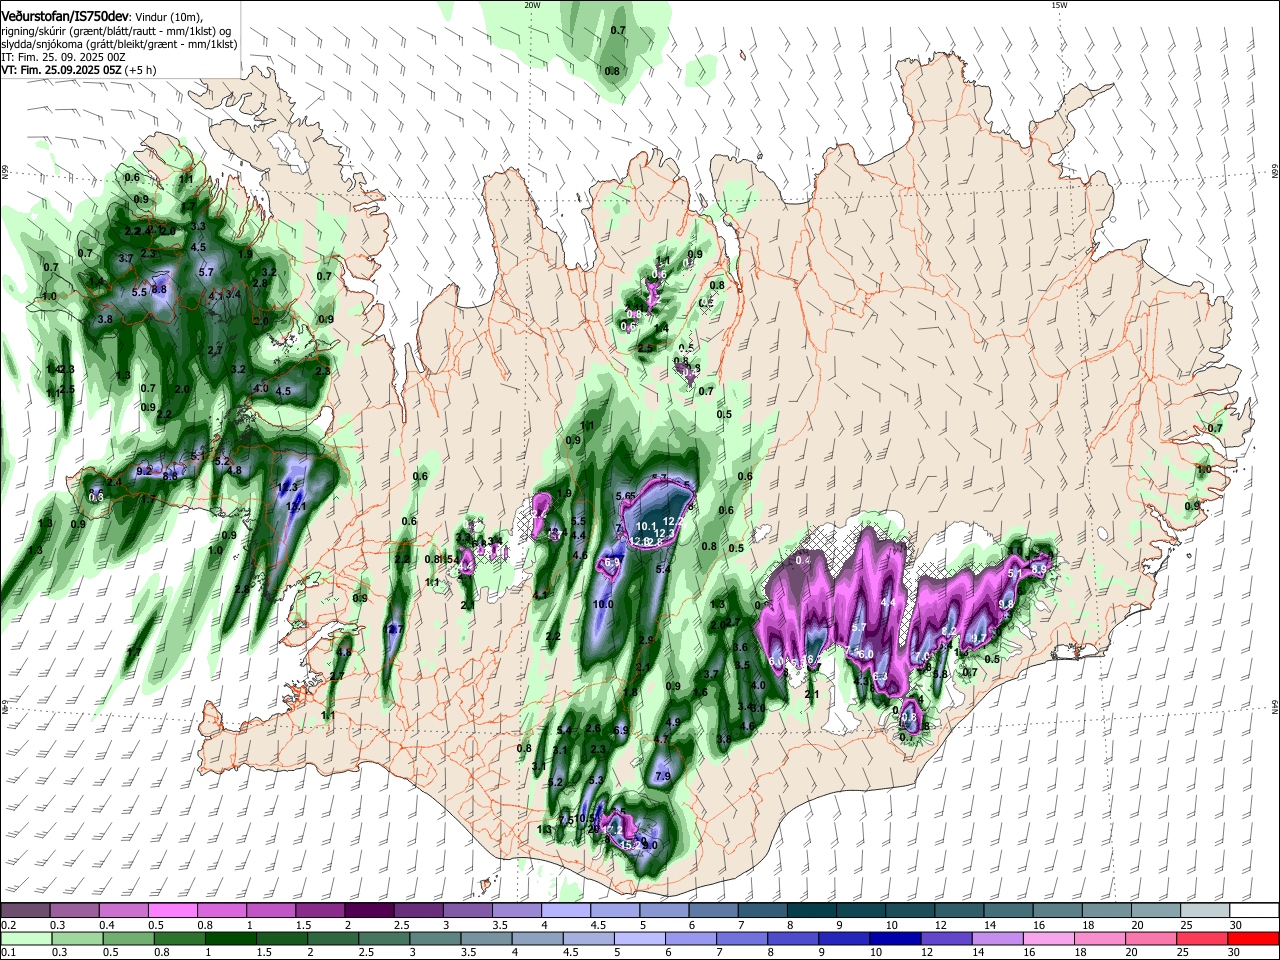1280x960 pixels.
Task: Select the "10.1" value inside the pink outline
Action: click(647, 526)
